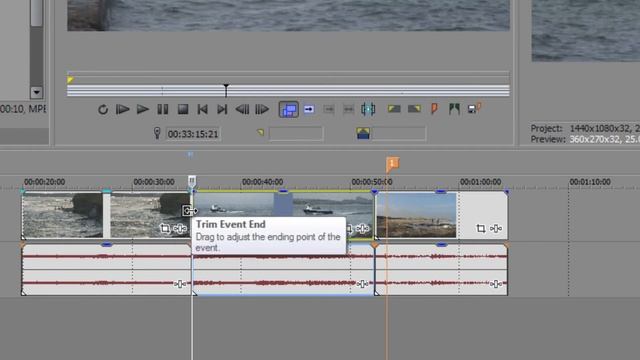The width and height of the screenshot is (640, 360).
Task: Insert a marker with the orange flag icon
Action: coord(434,109)
